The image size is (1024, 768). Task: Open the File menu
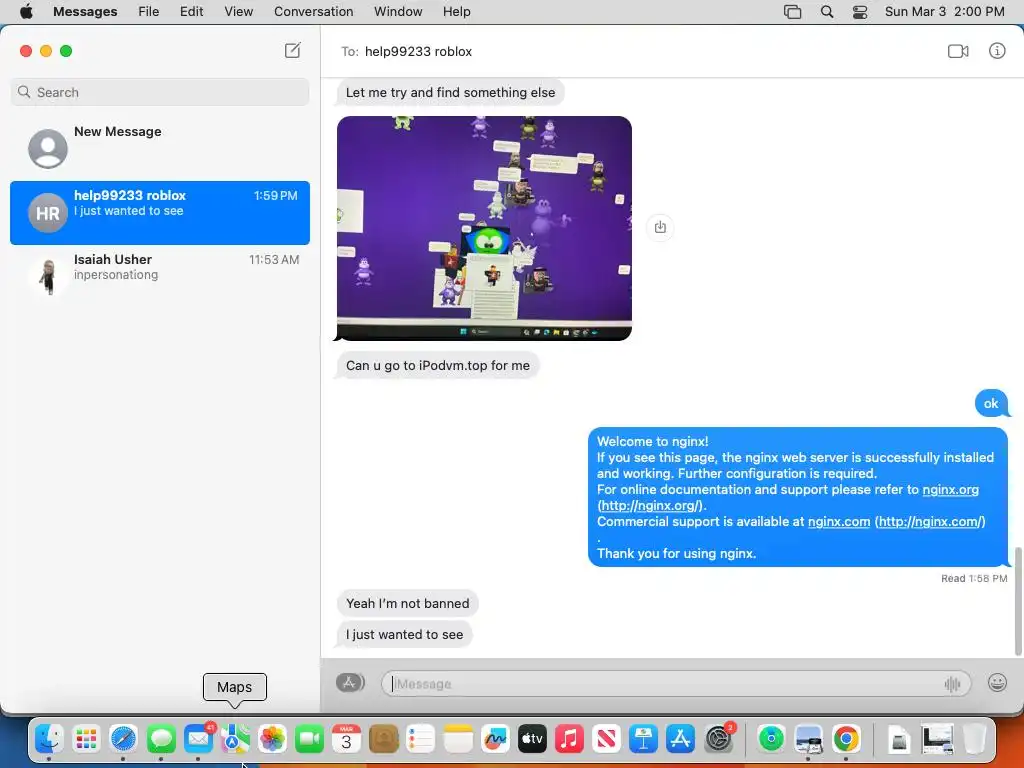coord(149,12)
